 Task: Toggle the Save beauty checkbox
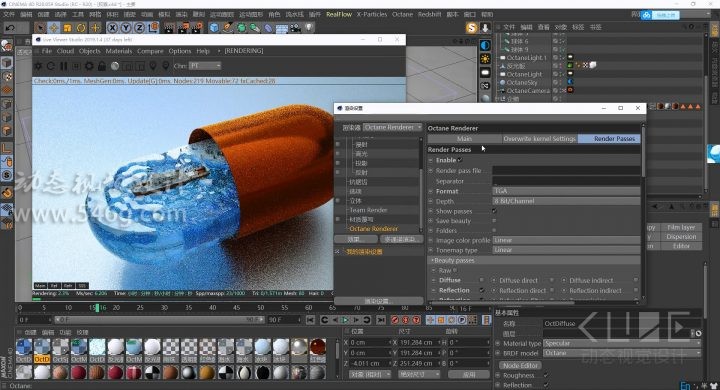click(x=495, y=221)
